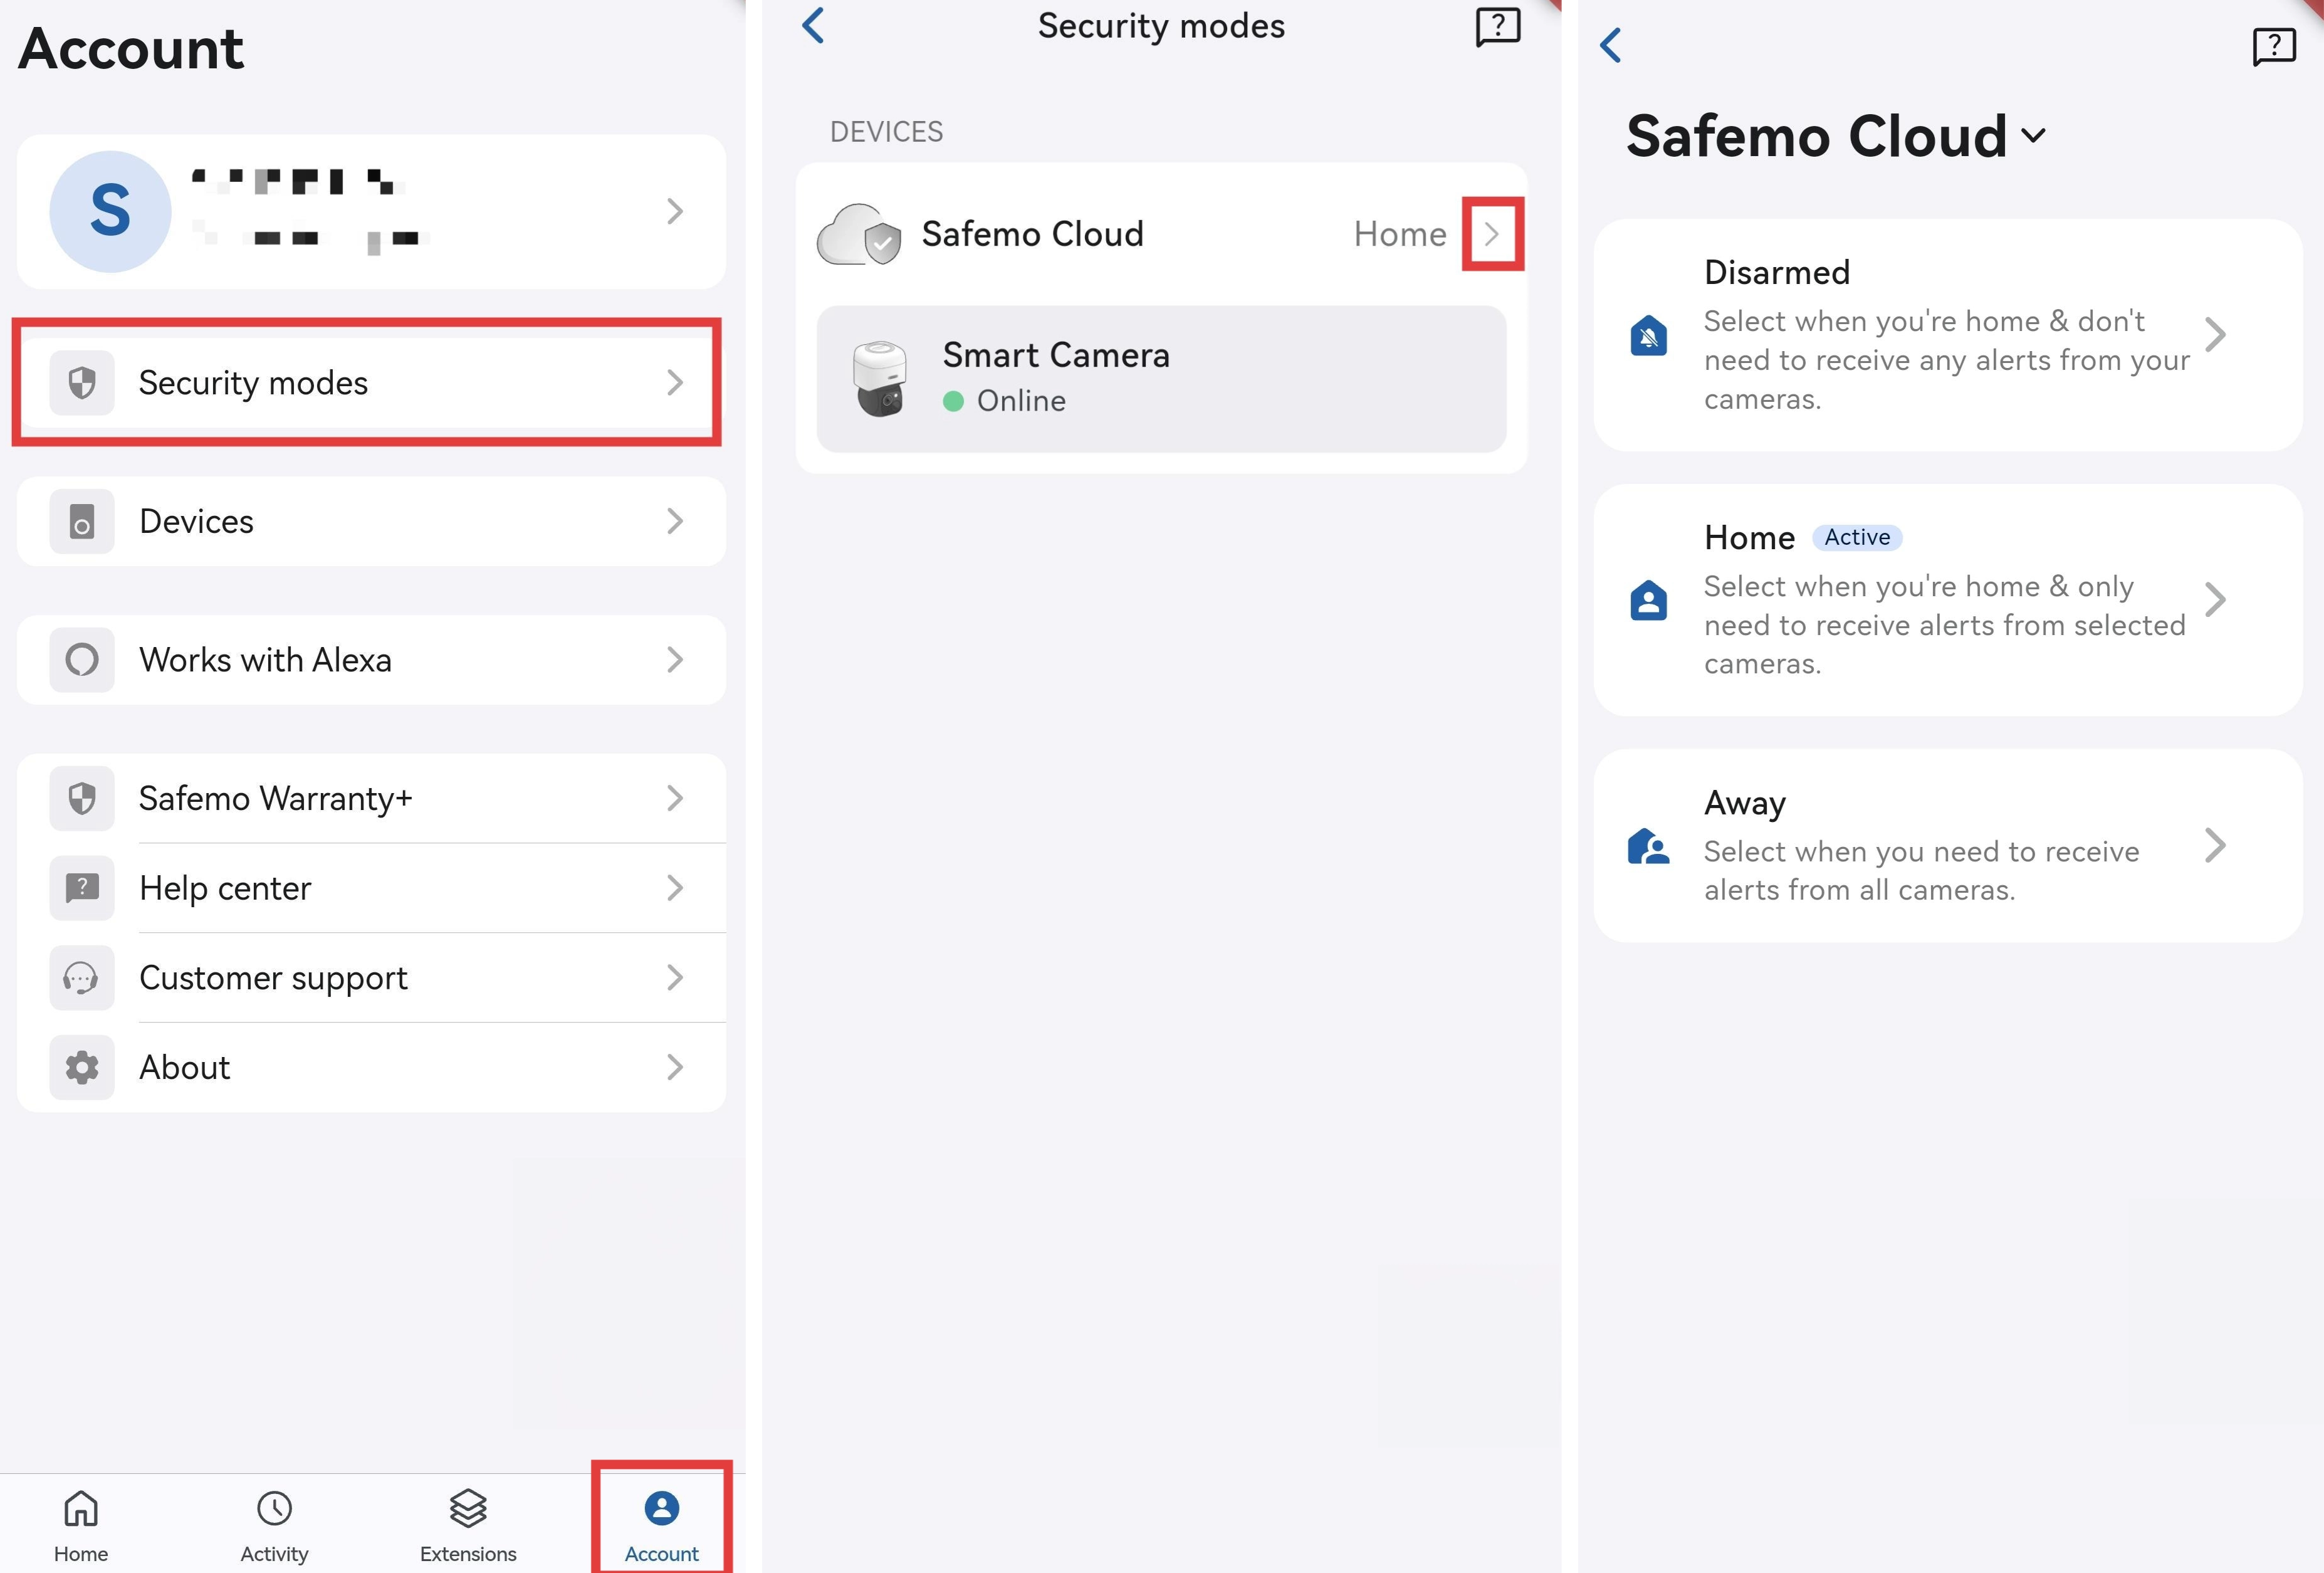Click the Home mode value text
The width and height of the screenshot is (2324, 1573).
tap(1400, 234)
